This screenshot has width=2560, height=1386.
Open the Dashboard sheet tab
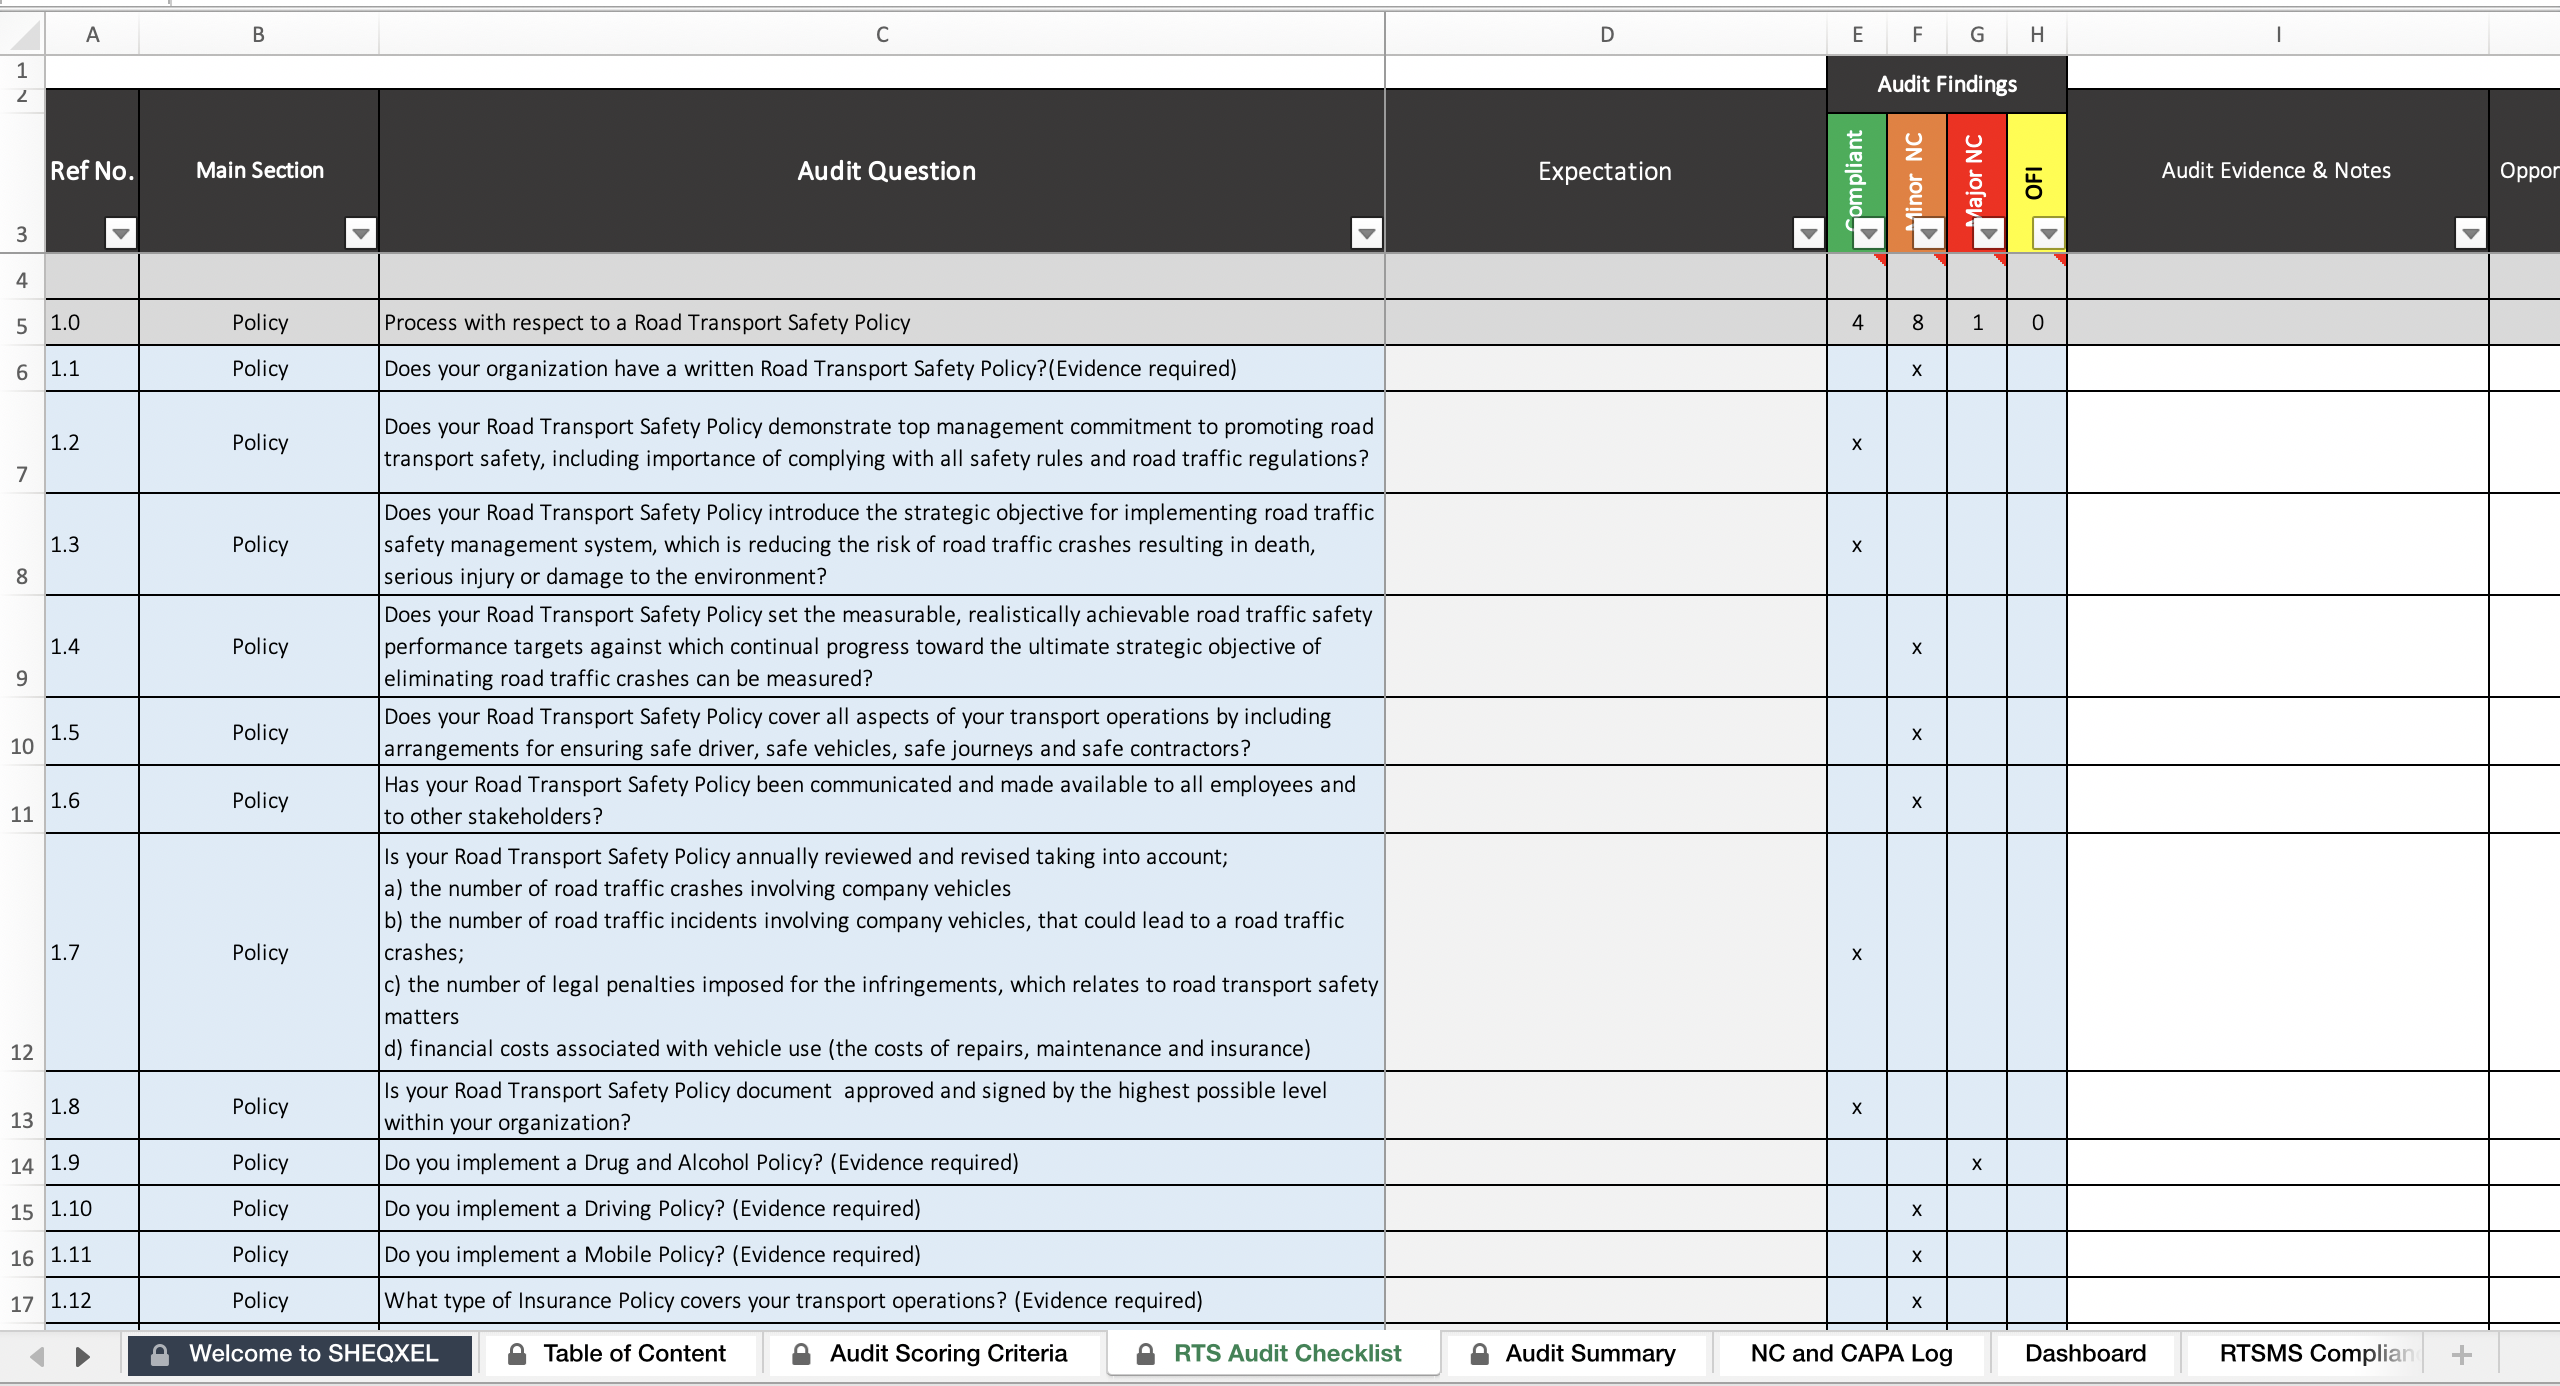pyautogui.click(x=2085, y=1354)
